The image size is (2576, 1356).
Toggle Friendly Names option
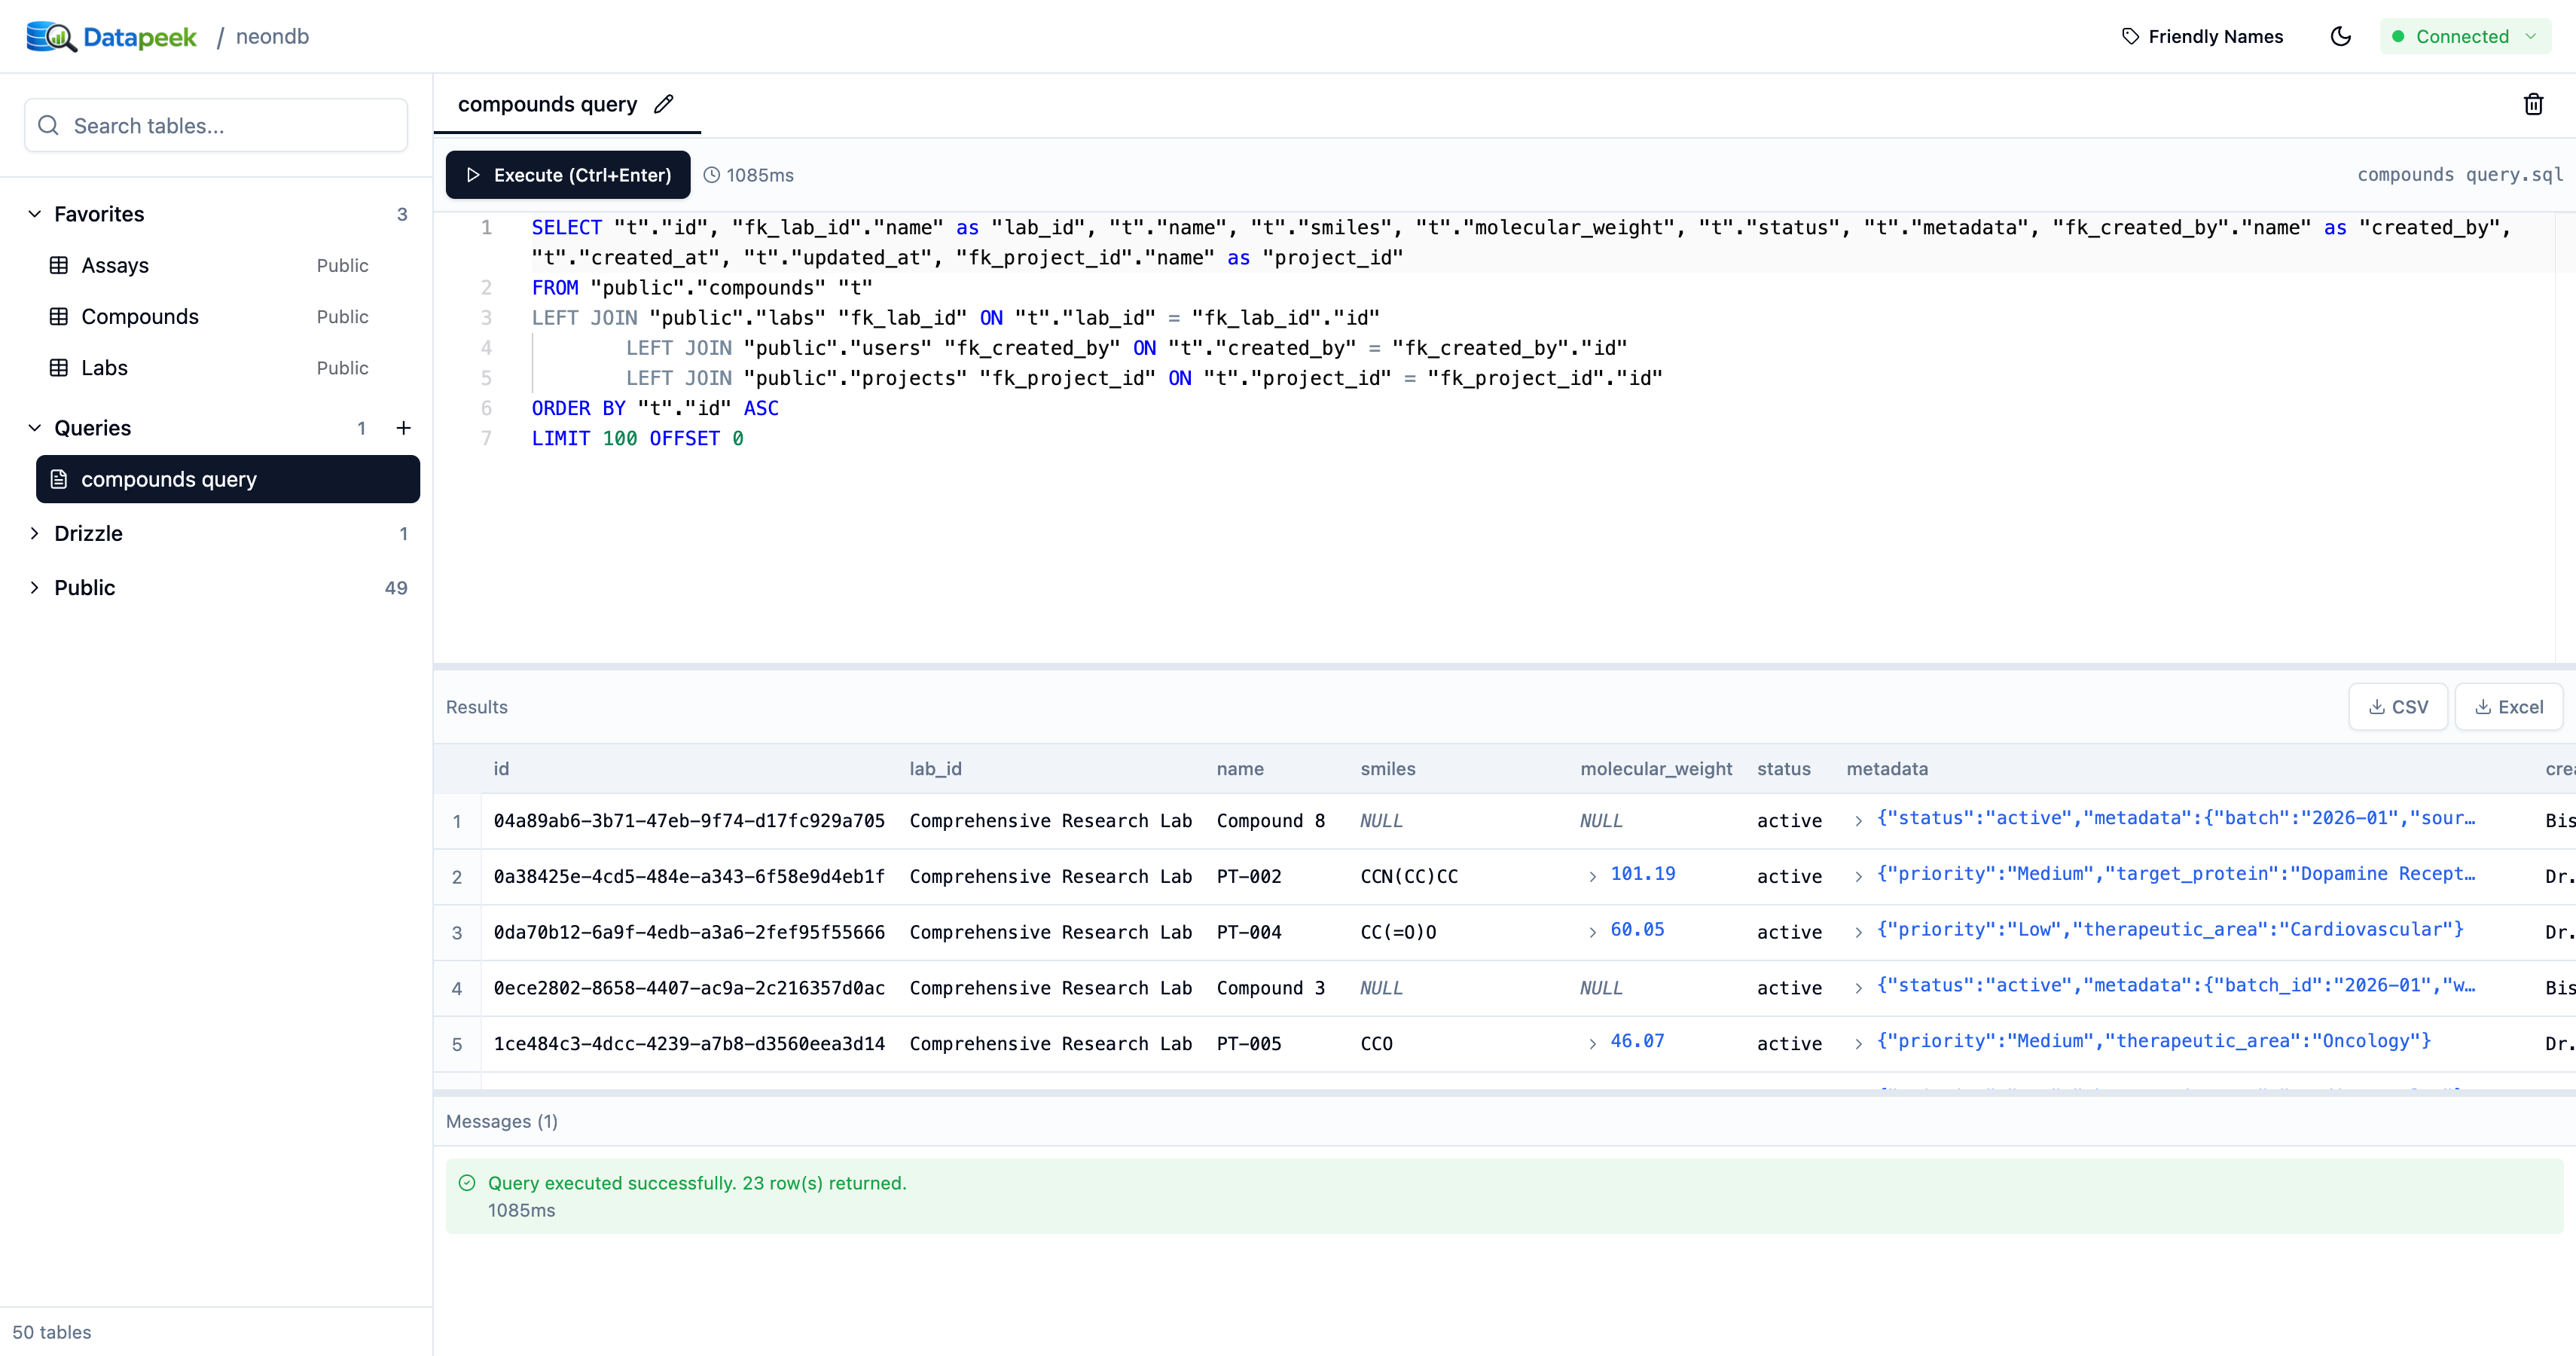pos(2202,37)
